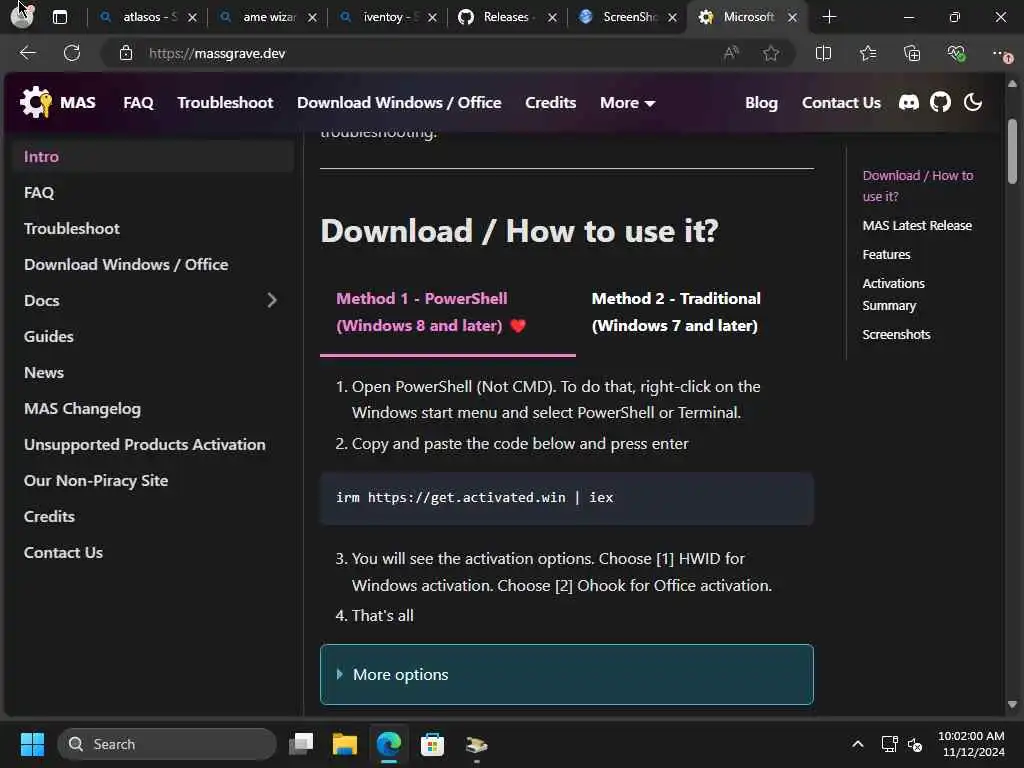Select Intro in left sidebar
The height and width of the screenshot is (768, 1024).
click(x=153, y=157)
